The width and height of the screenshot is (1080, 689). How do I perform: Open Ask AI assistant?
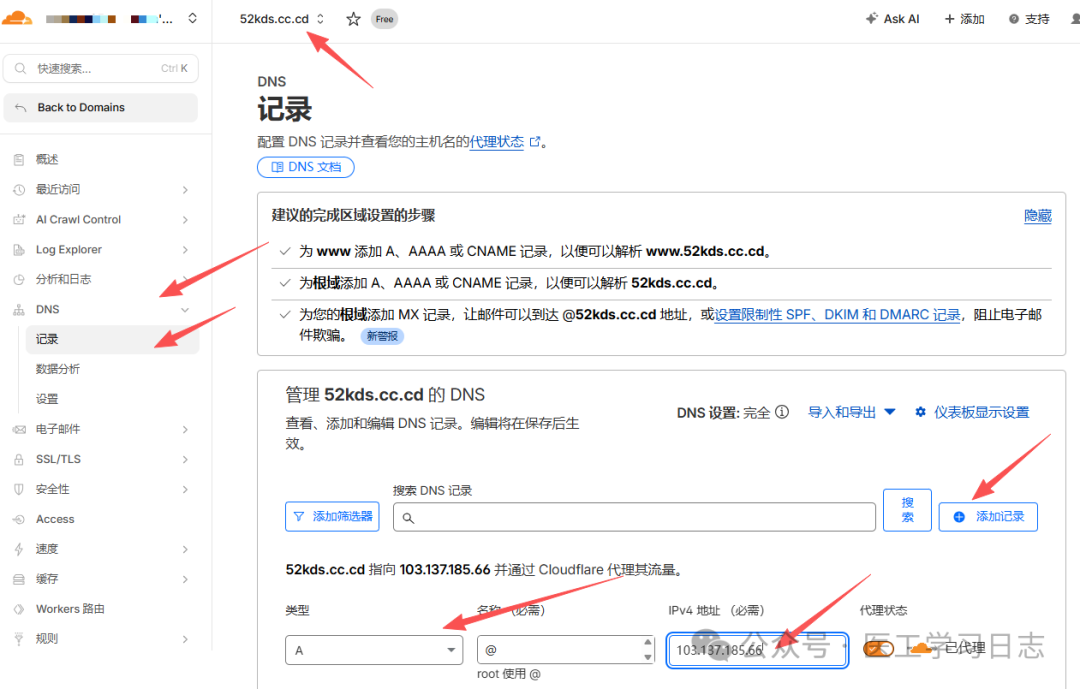tap(892, 19)
